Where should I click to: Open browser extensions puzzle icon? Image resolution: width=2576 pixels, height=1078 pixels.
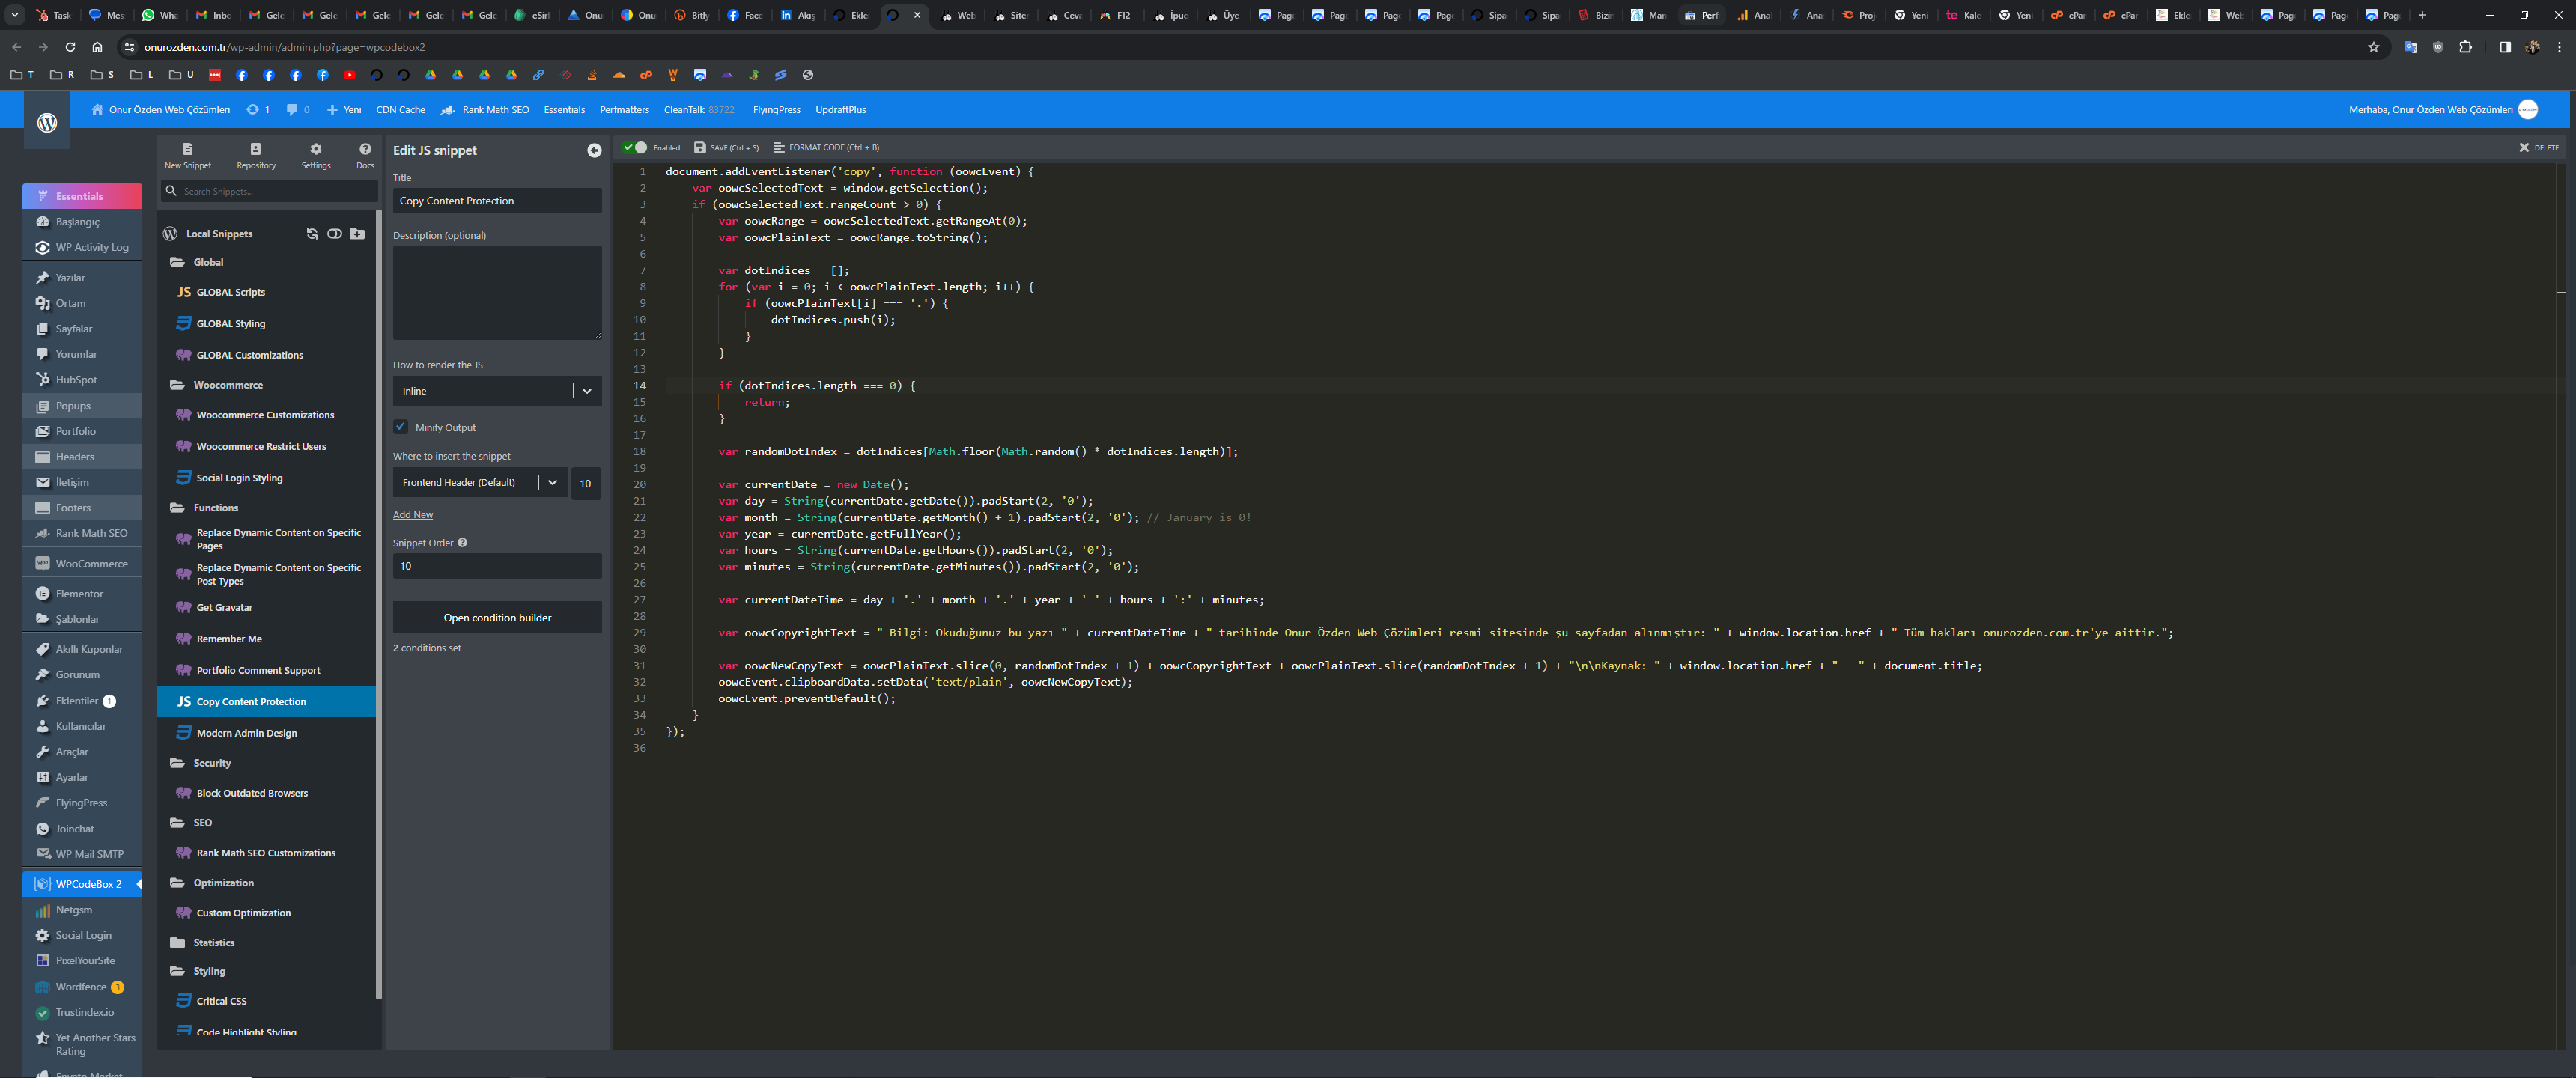[2466, 47]
